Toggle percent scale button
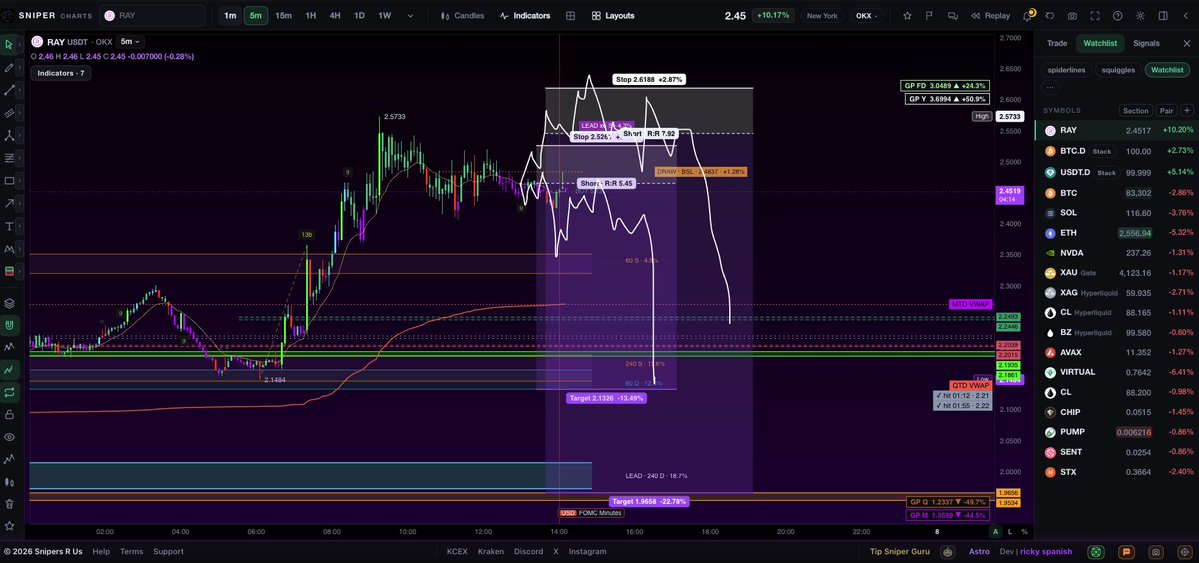 [x=1024, y=532]
